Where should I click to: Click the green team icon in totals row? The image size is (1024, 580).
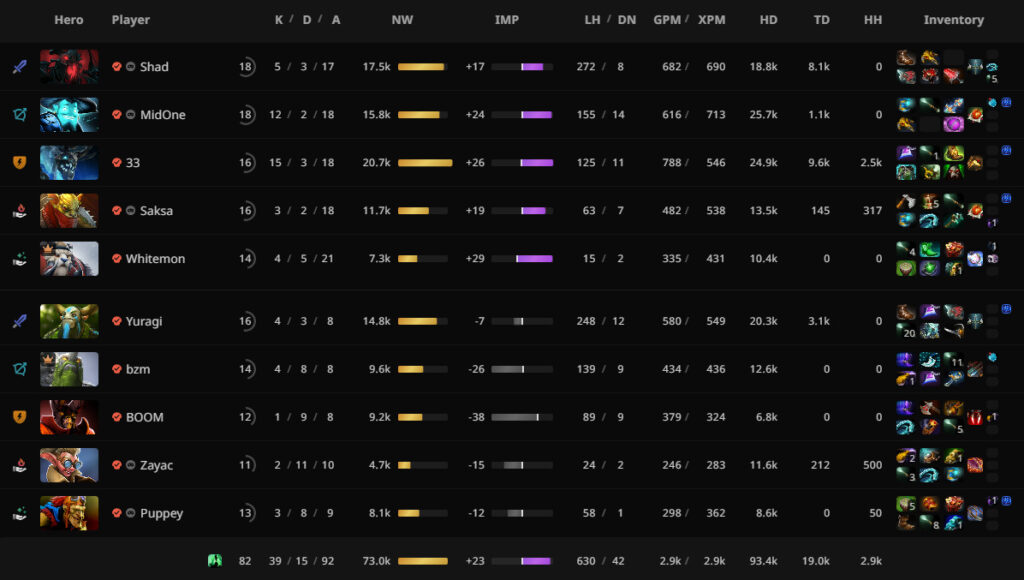coord(214,561)
